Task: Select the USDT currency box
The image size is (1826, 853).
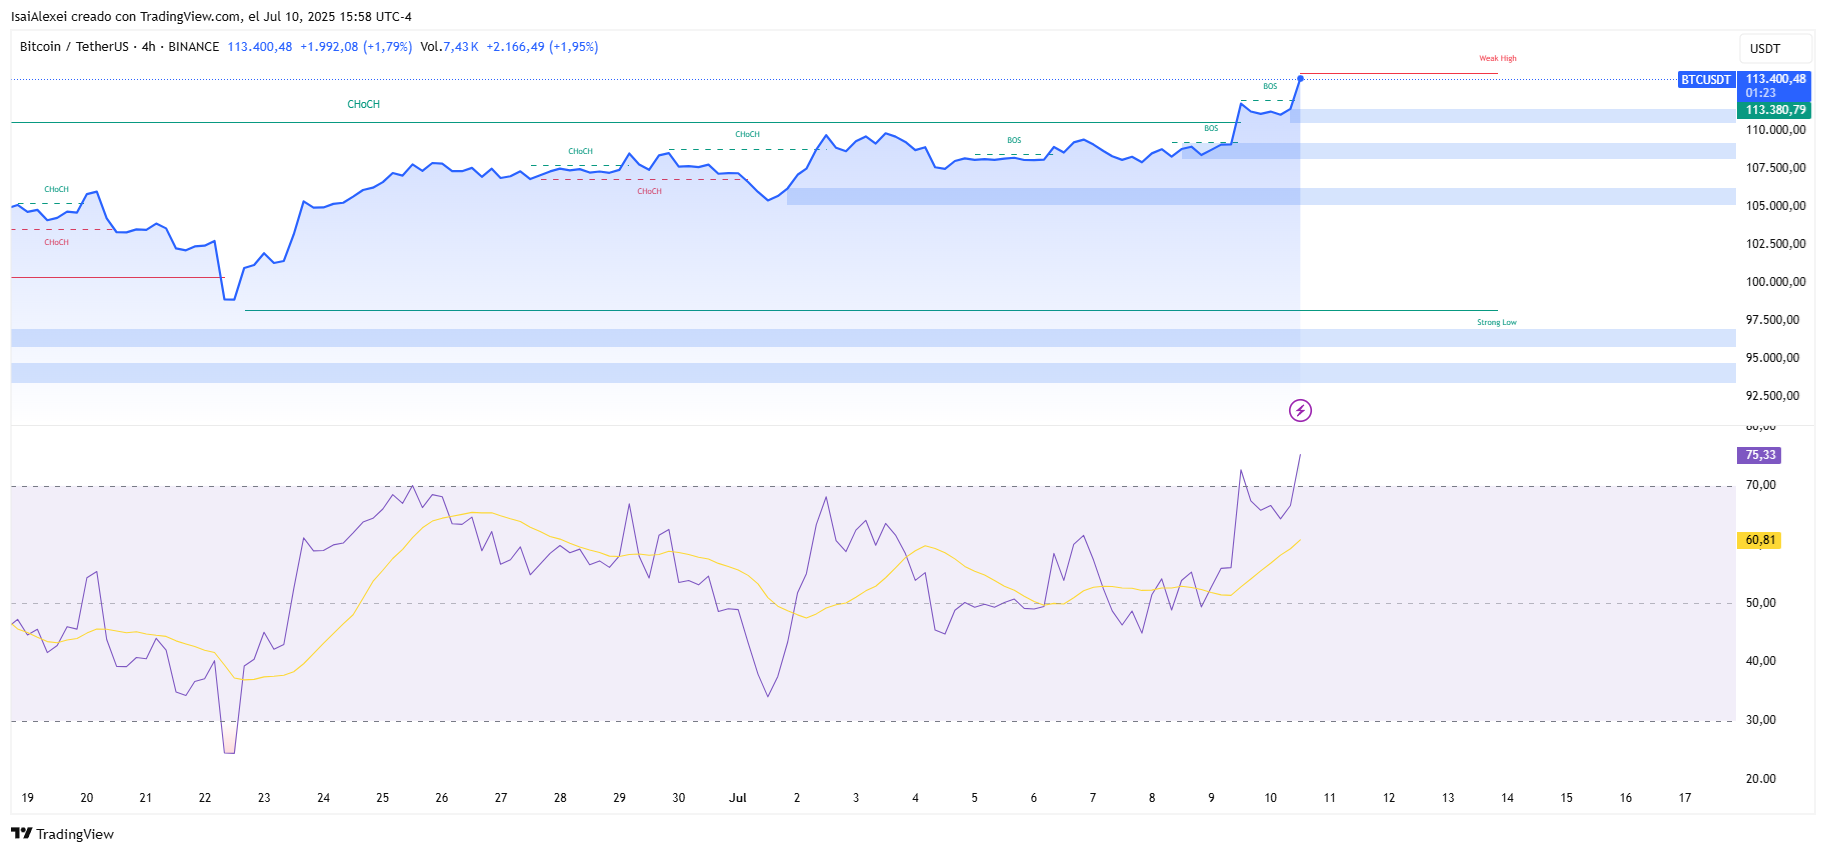Action: click(x=1775, y=48)
